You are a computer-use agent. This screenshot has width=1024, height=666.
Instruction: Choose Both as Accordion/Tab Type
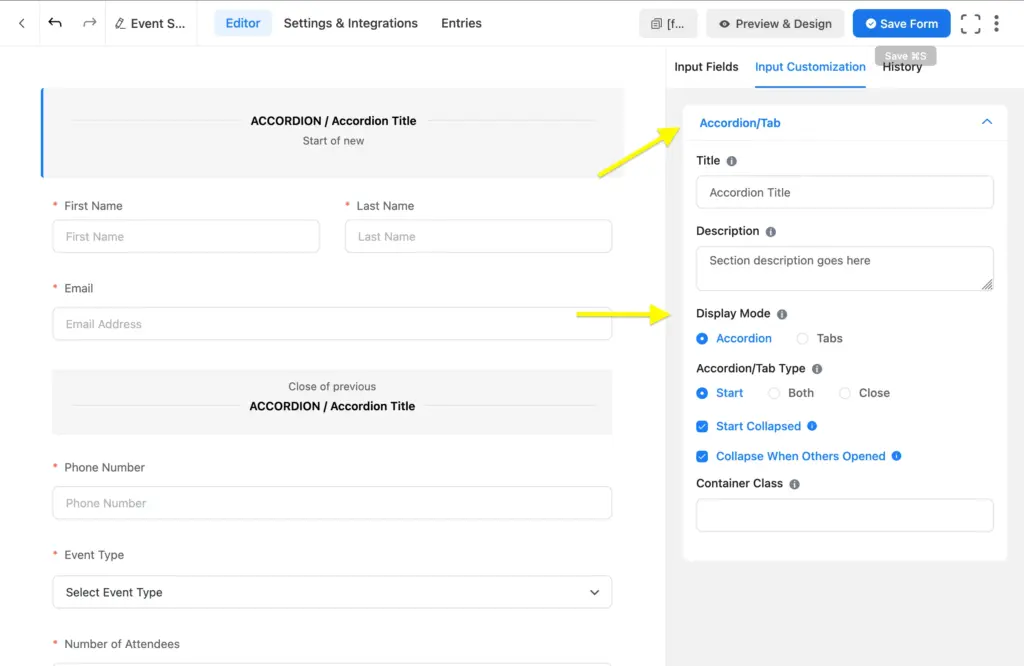click(775, 393)
